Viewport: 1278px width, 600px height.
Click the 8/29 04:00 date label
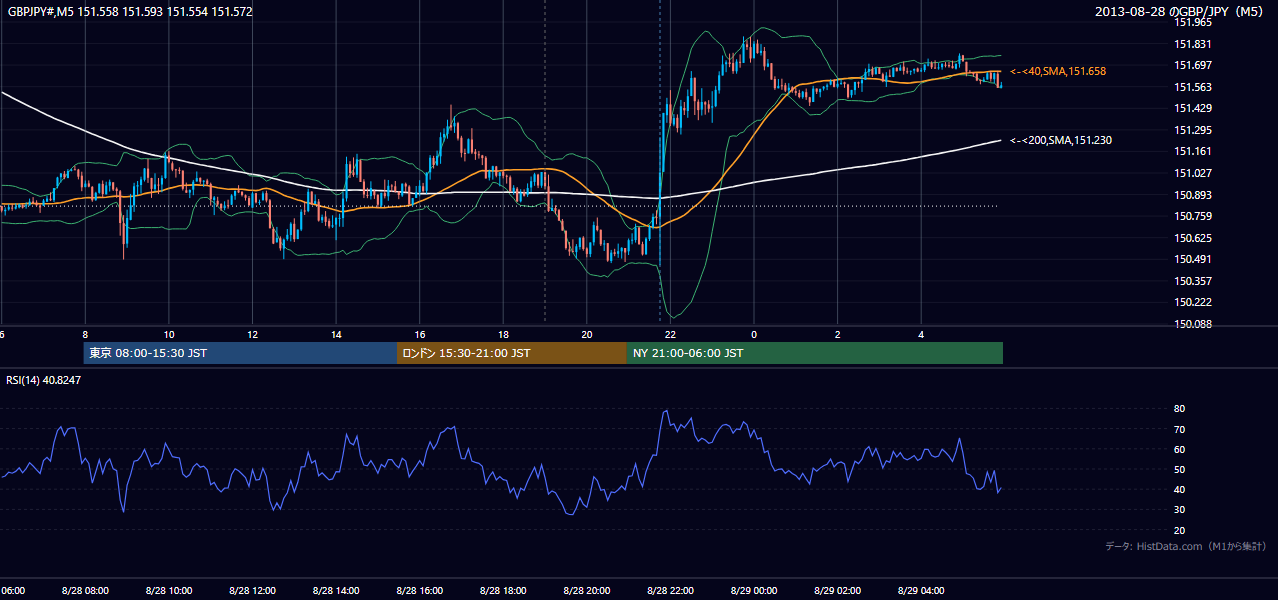921,590
